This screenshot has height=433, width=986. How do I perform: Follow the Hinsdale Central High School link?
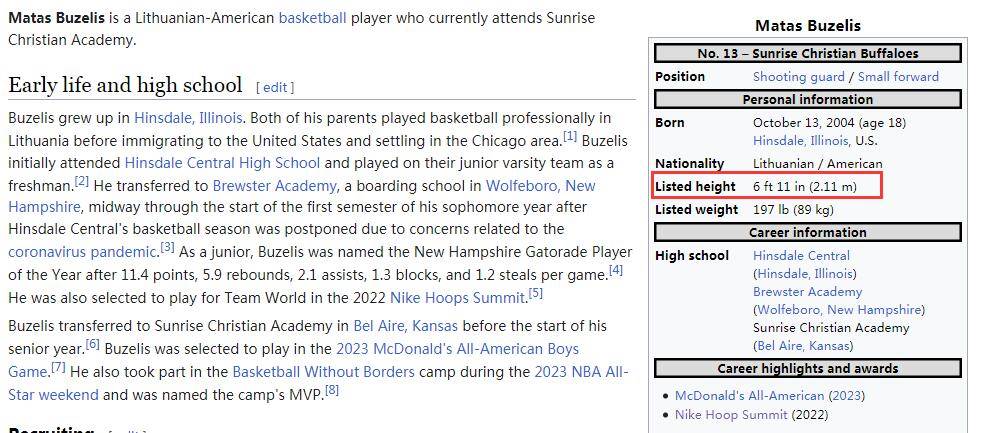(x=222, y=163)
